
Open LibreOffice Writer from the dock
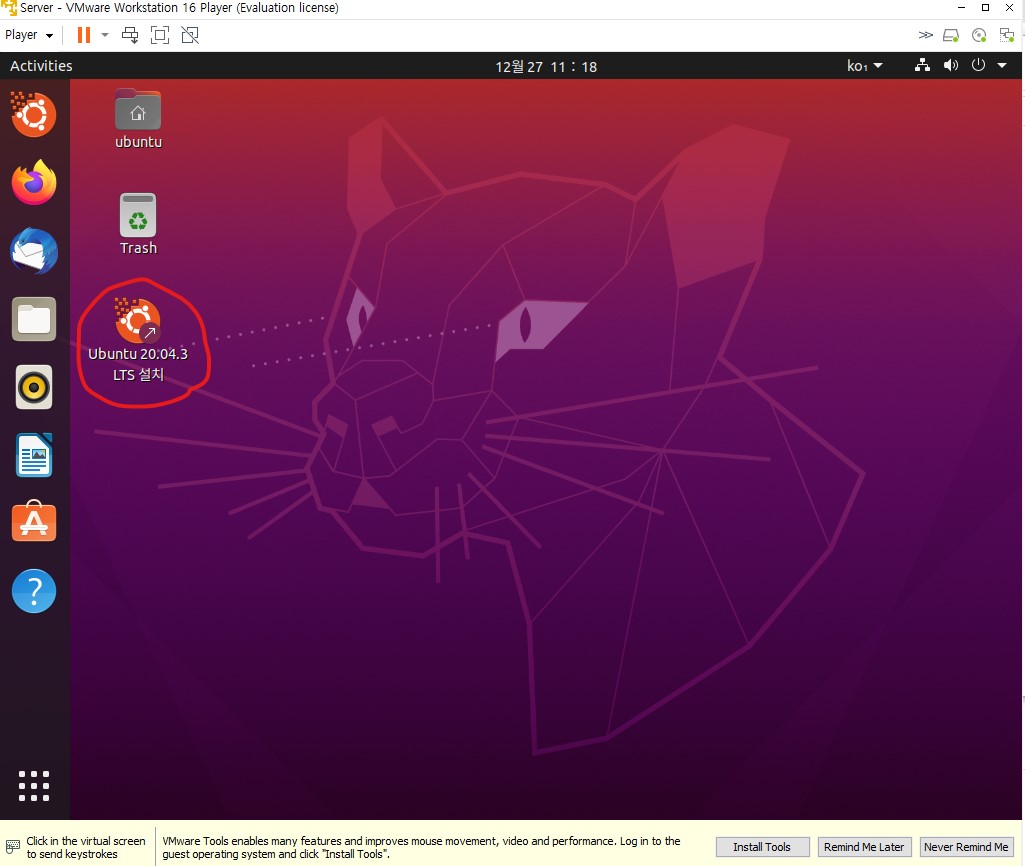point(34,456)
